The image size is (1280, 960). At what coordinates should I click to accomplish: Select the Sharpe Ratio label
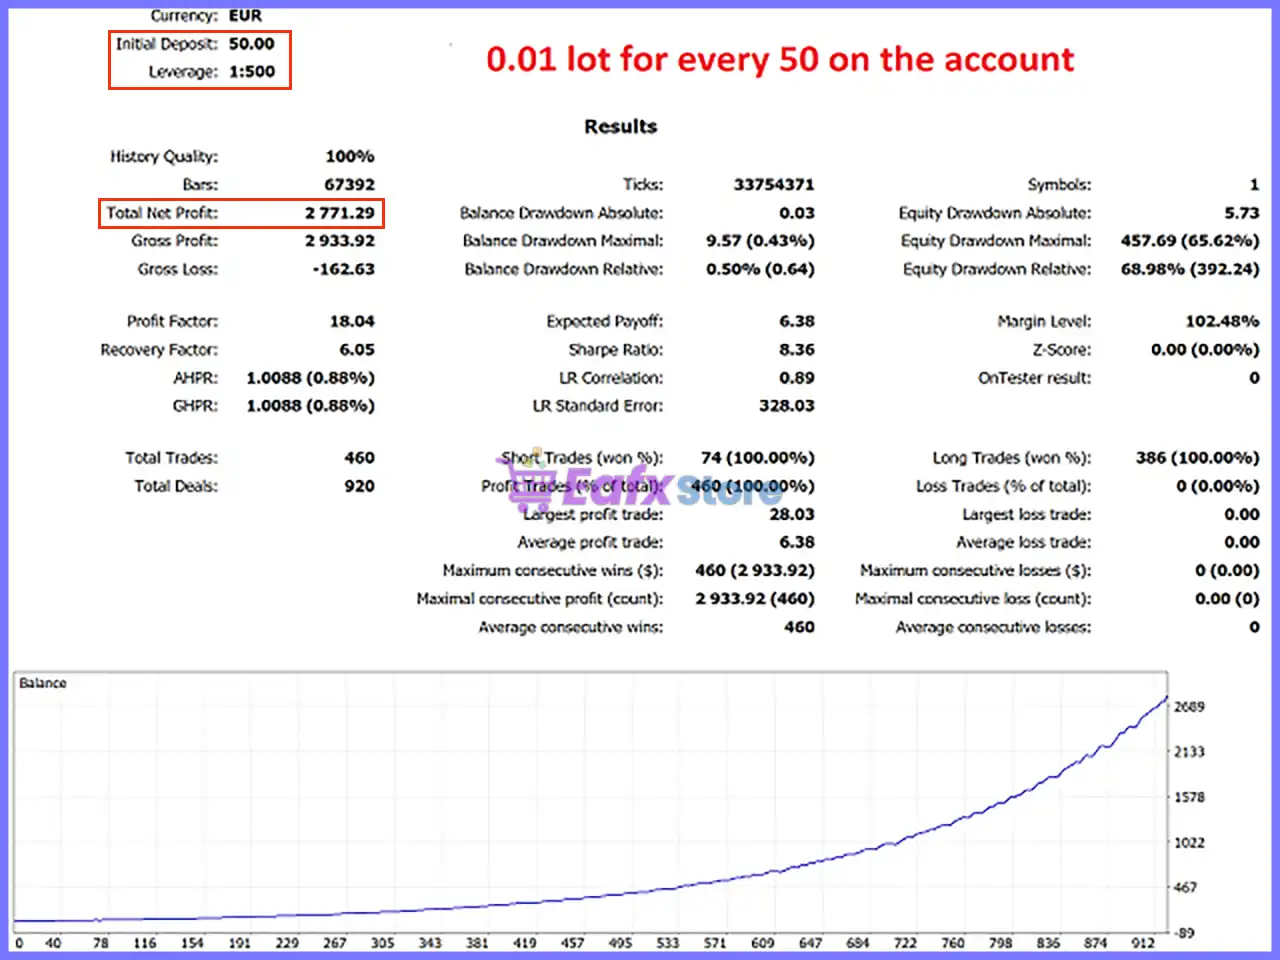click(616, 350)
